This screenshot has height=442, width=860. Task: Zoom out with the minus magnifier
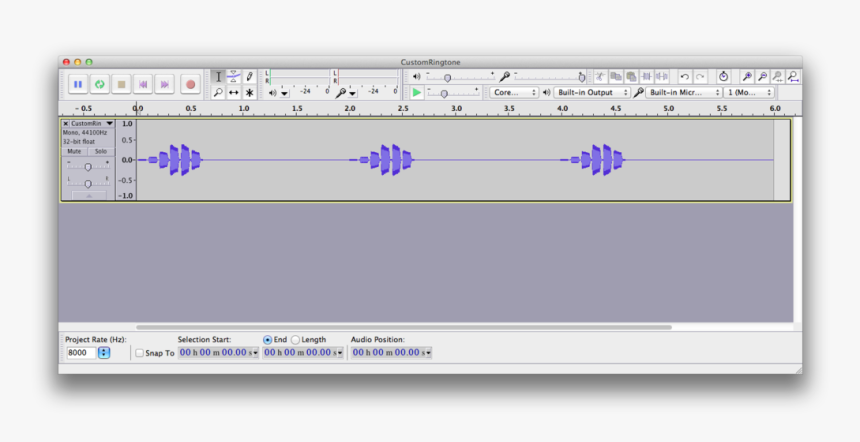(762, 77)
